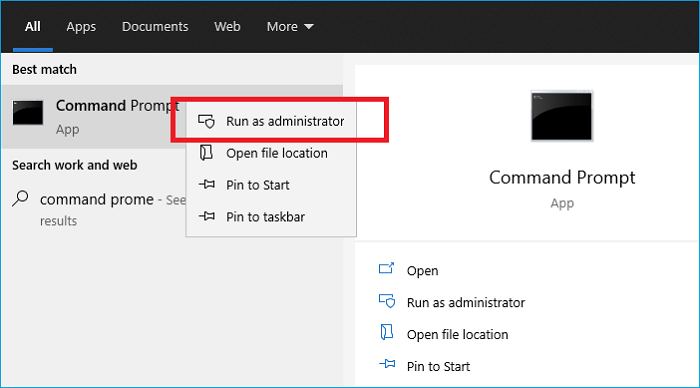Switch to the All search tab

(x=33, y=27)
